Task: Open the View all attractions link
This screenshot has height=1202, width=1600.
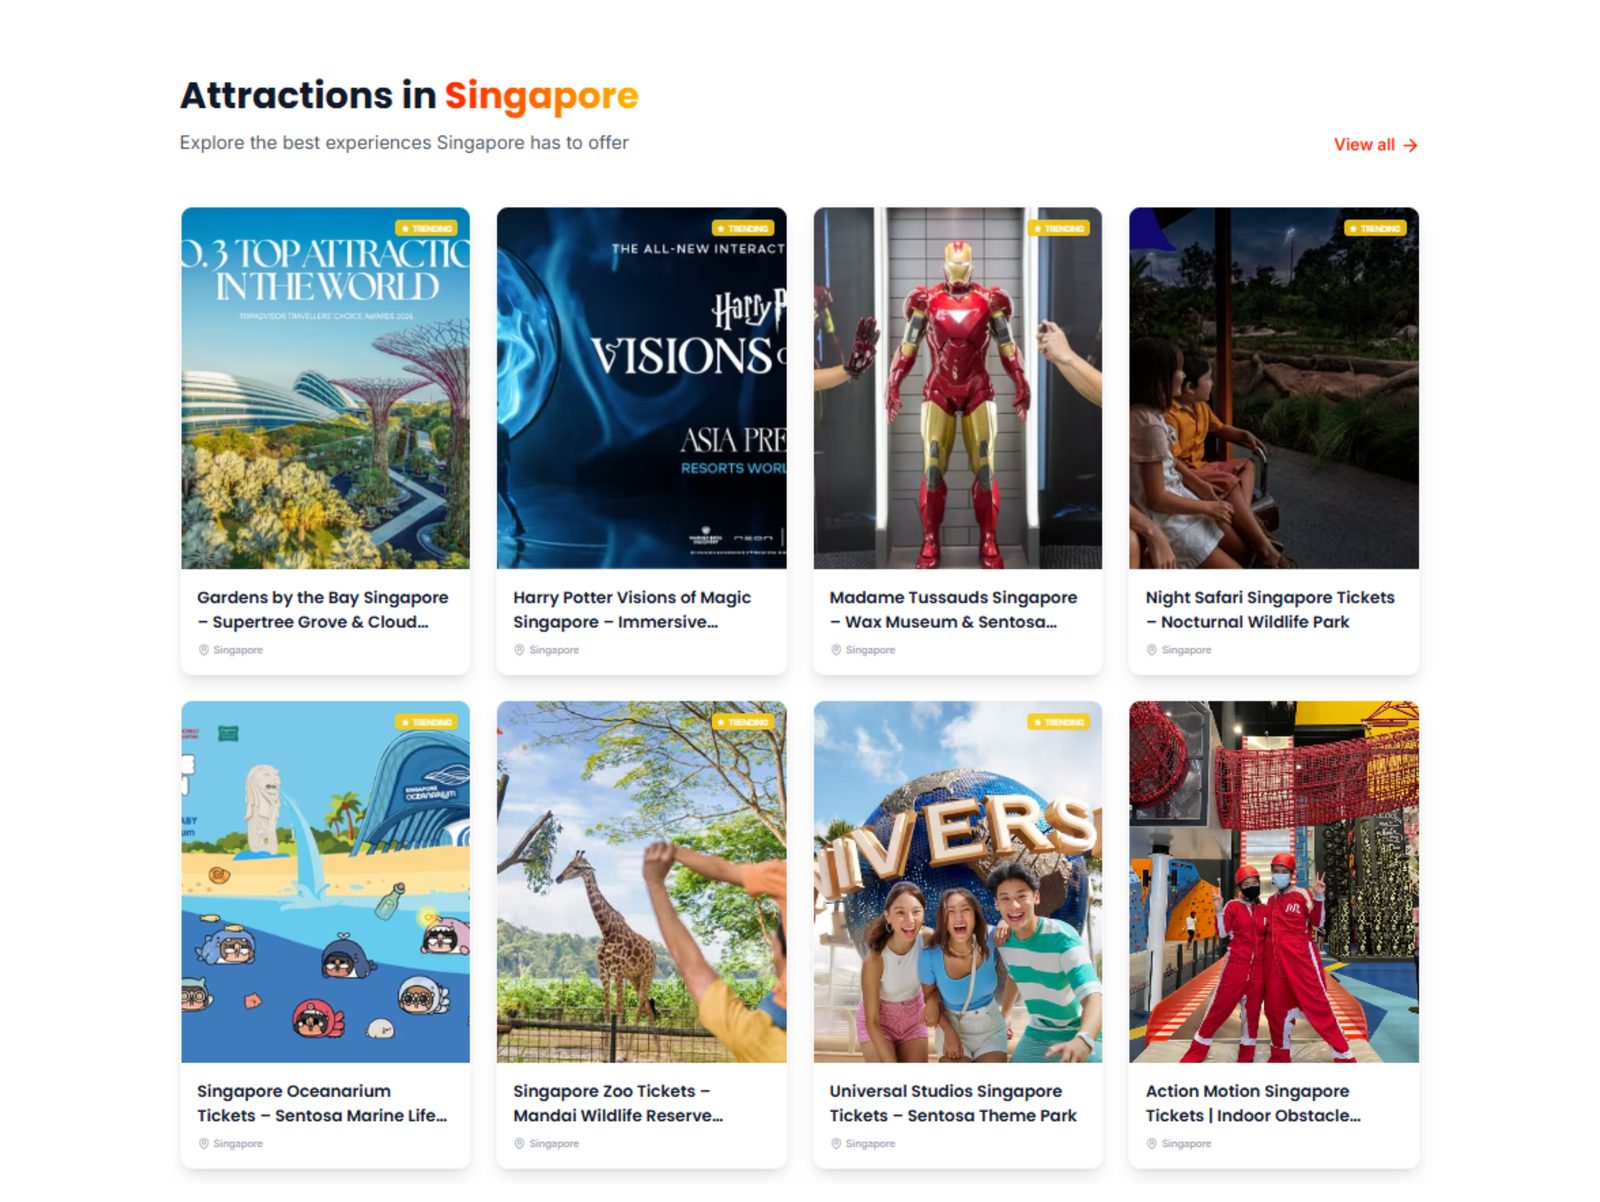Action: pos(1375,145)
